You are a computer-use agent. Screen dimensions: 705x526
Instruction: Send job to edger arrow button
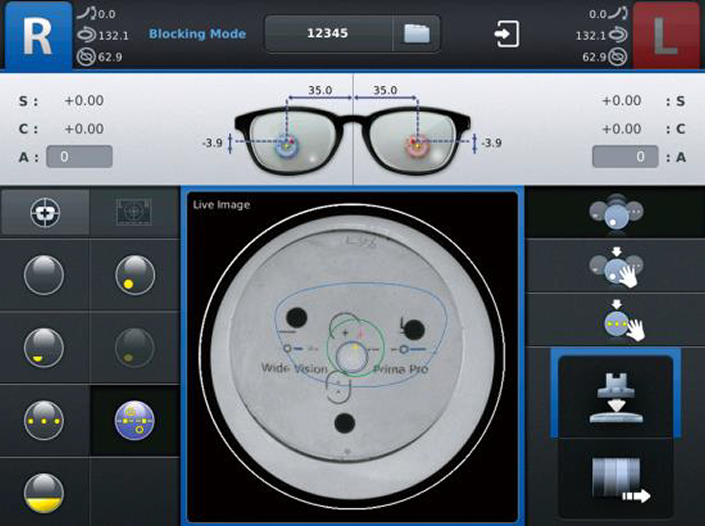coord(616,479)
